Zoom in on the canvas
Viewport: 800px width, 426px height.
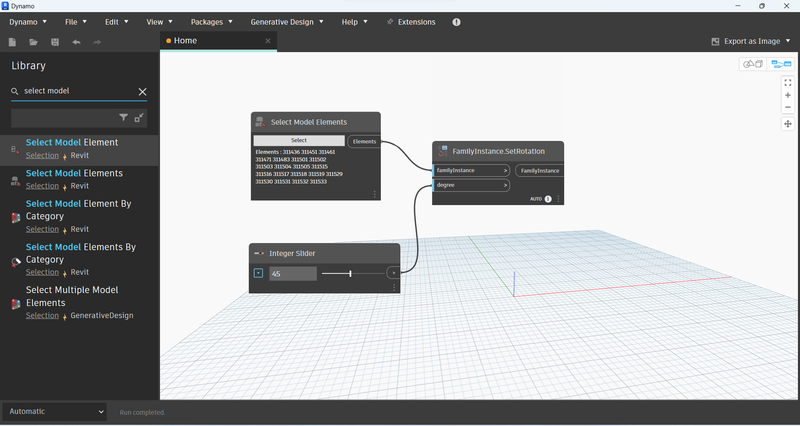click(788, 95)
